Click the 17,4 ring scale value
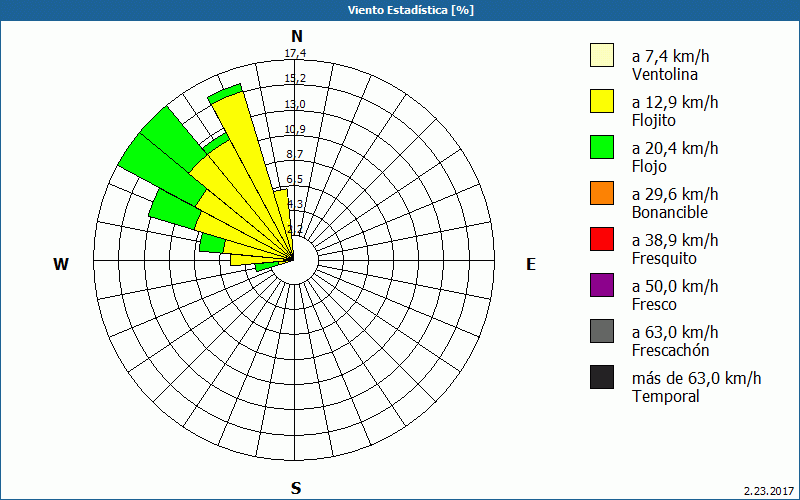800x500 pixels. click(x=295, y=53)
